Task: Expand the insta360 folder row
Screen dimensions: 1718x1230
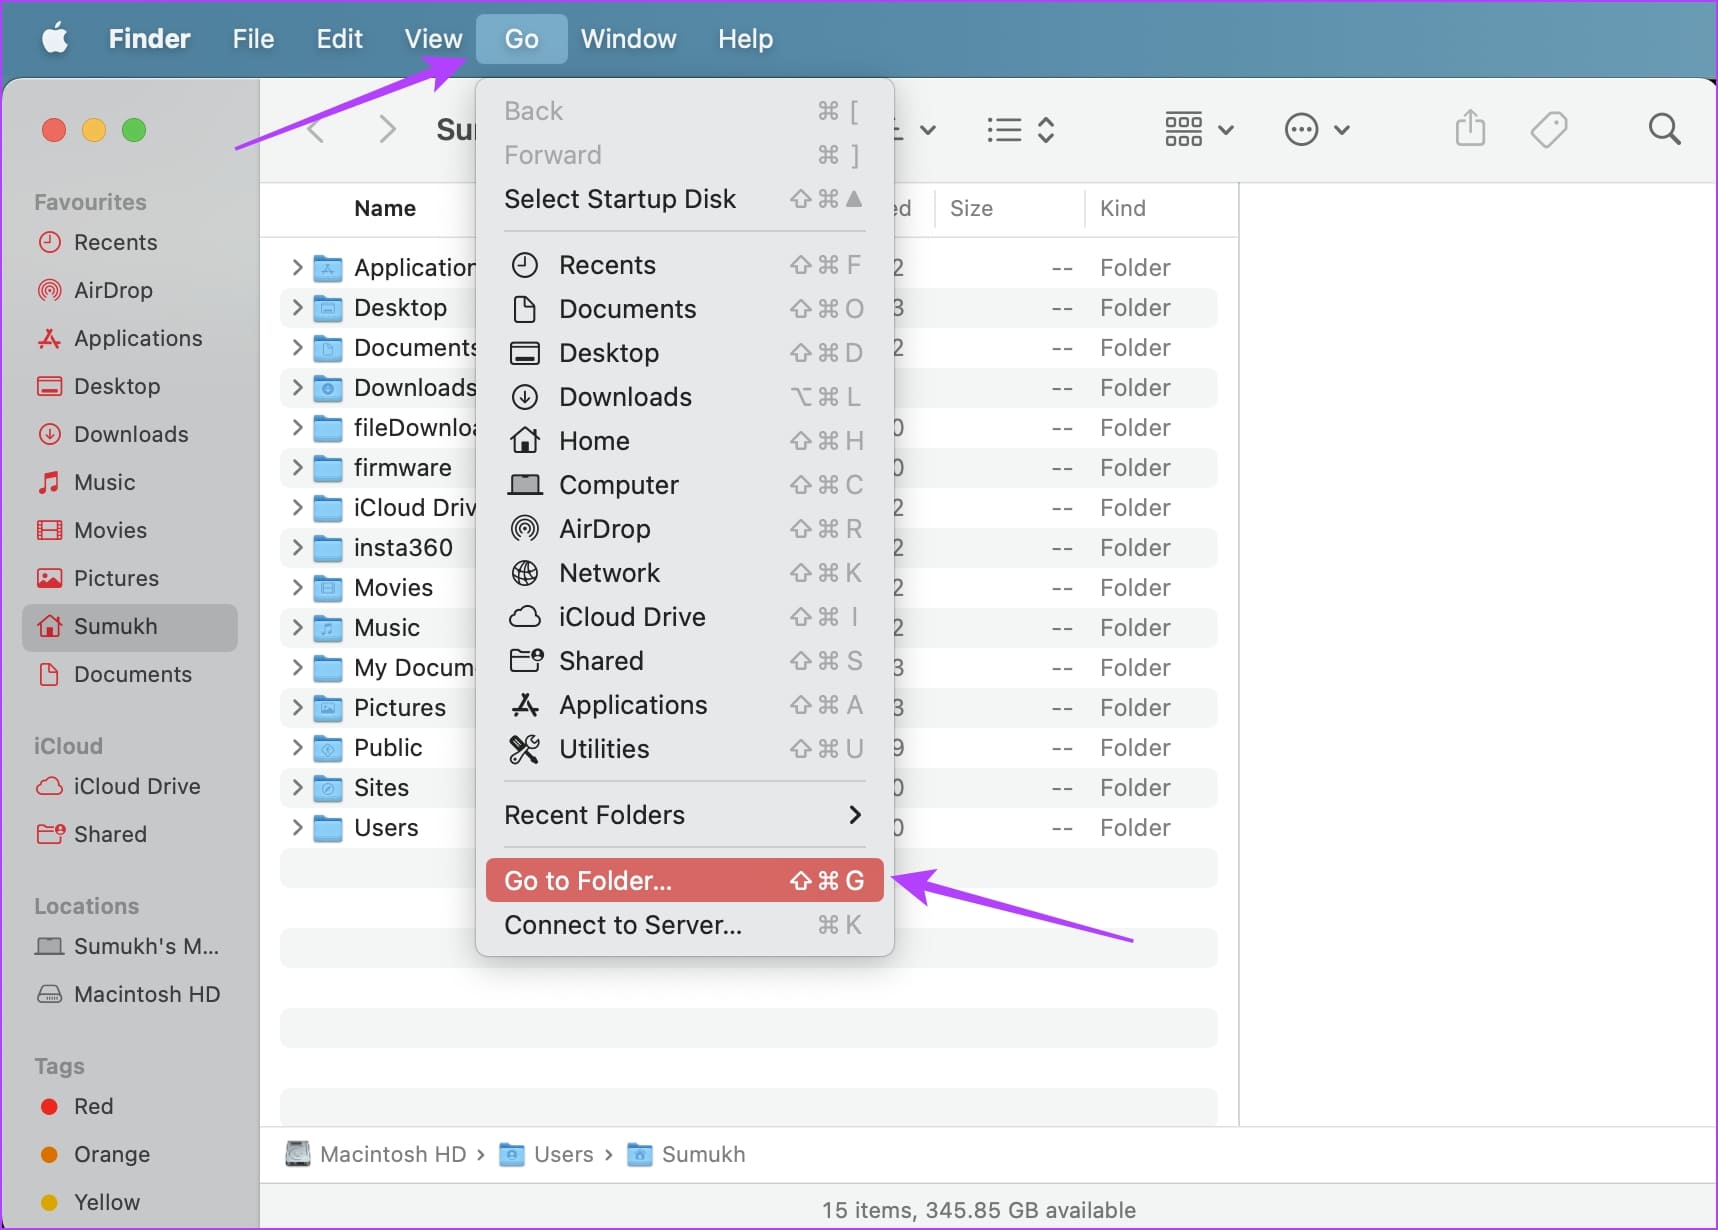Action: point(297,547)
